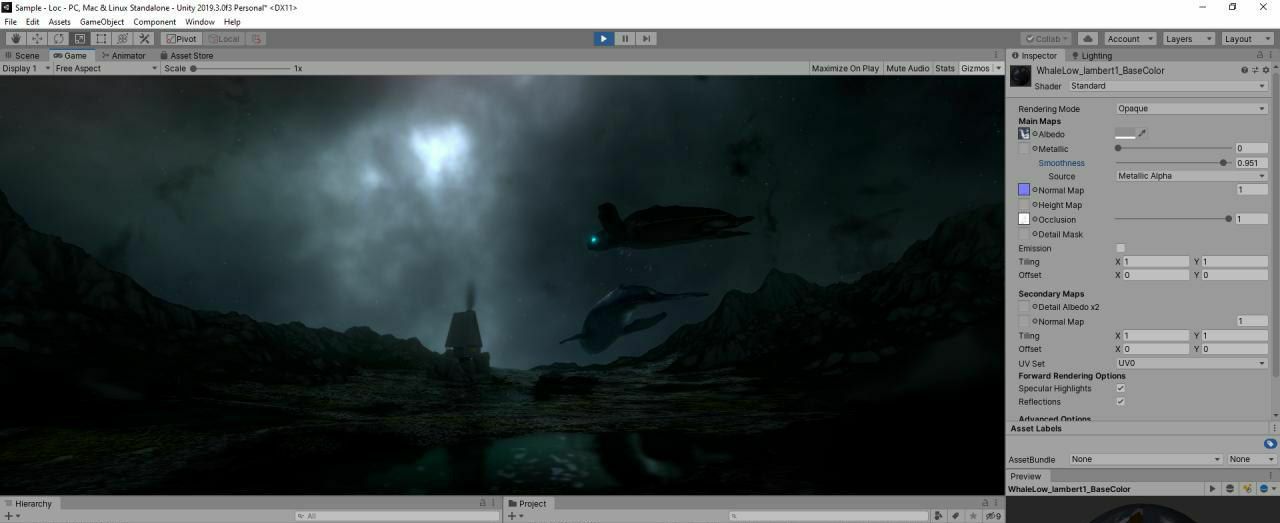This screenshot has height=523, width=1280.
Task: Open the Layers dropdown
Action: pyautogui.click(x=1187, y=39)
